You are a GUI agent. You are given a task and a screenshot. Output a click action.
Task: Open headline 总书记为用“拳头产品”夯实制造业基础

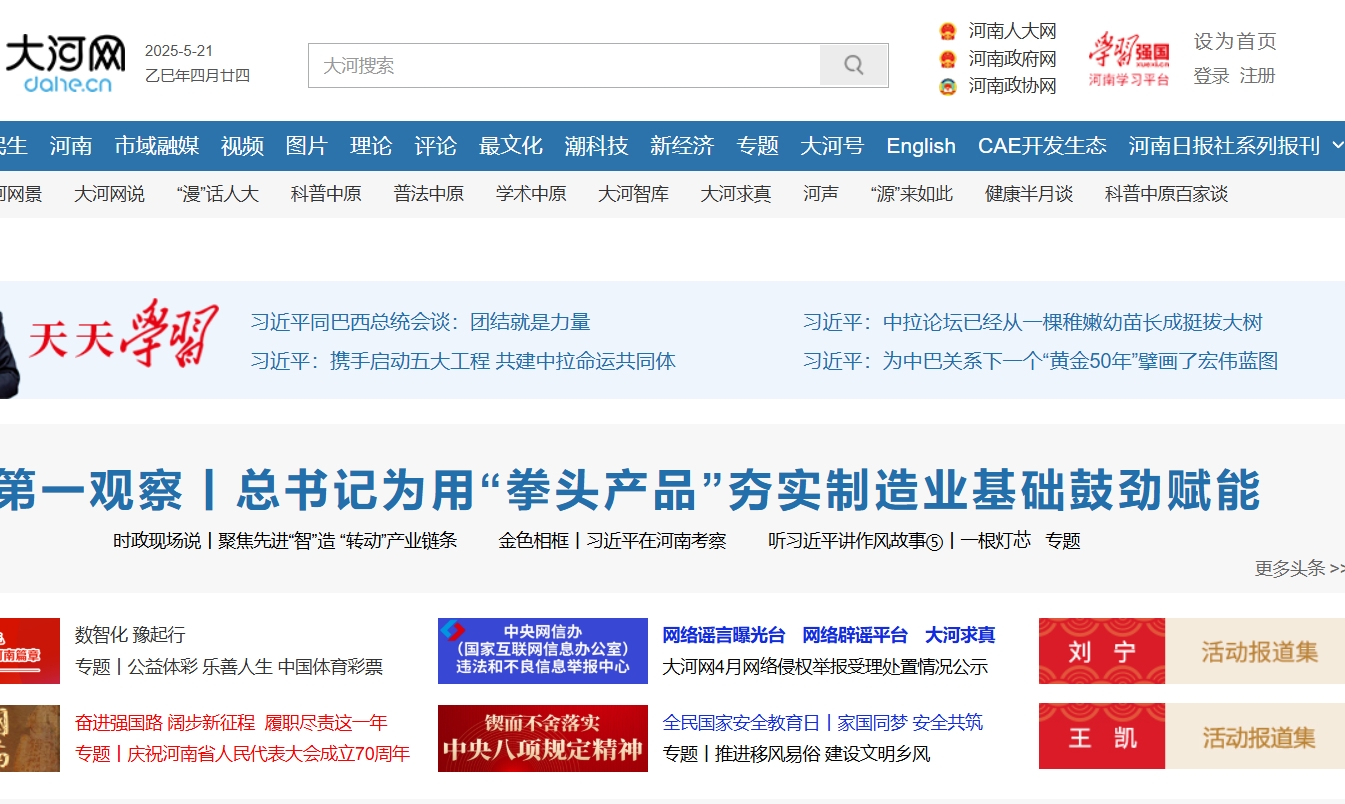click(x=630, y=490)
